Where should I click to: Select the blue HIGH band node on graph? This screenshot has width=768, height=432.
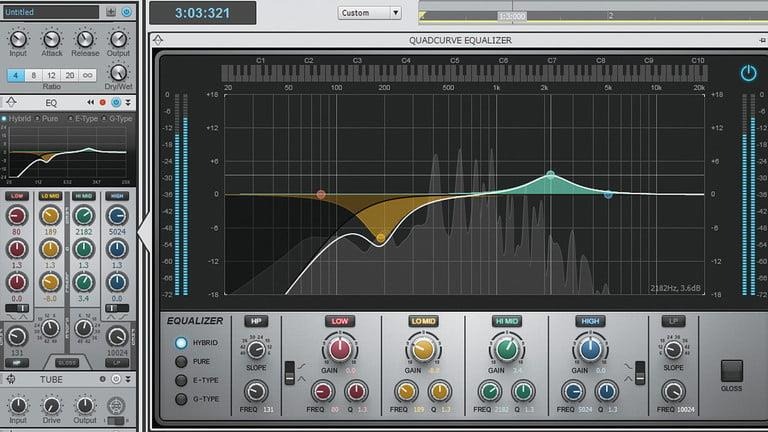pos(608,194)
